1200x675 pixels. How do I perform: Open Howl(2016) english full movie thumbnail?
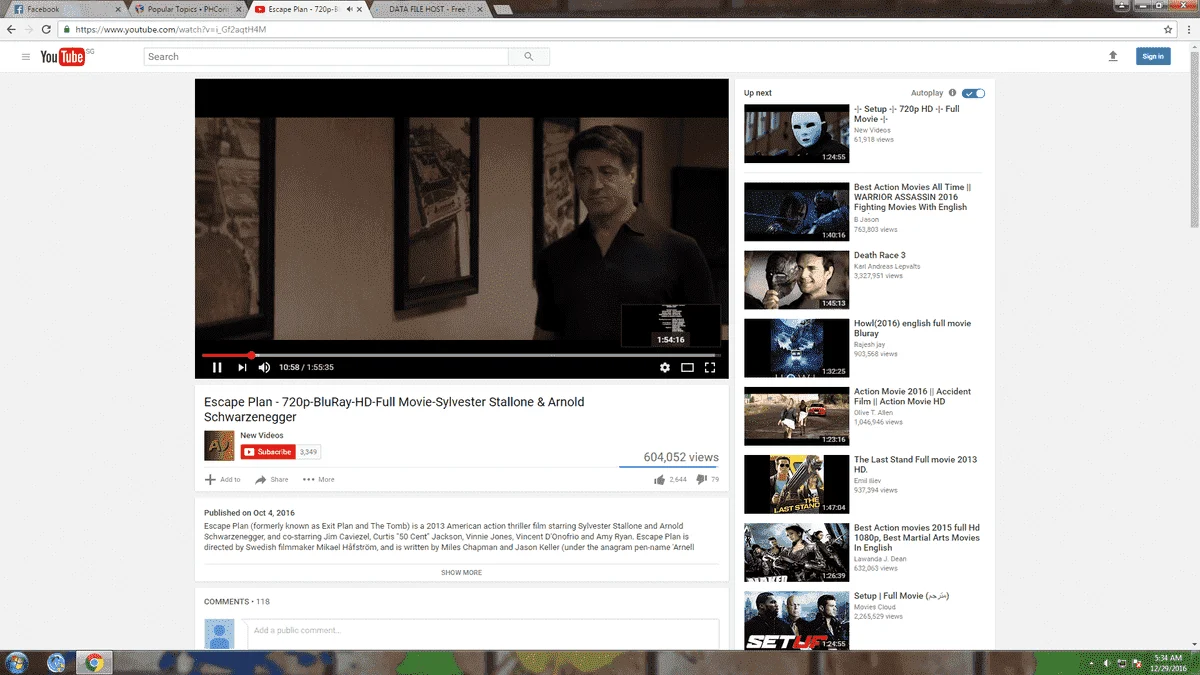tap(796, 348)
